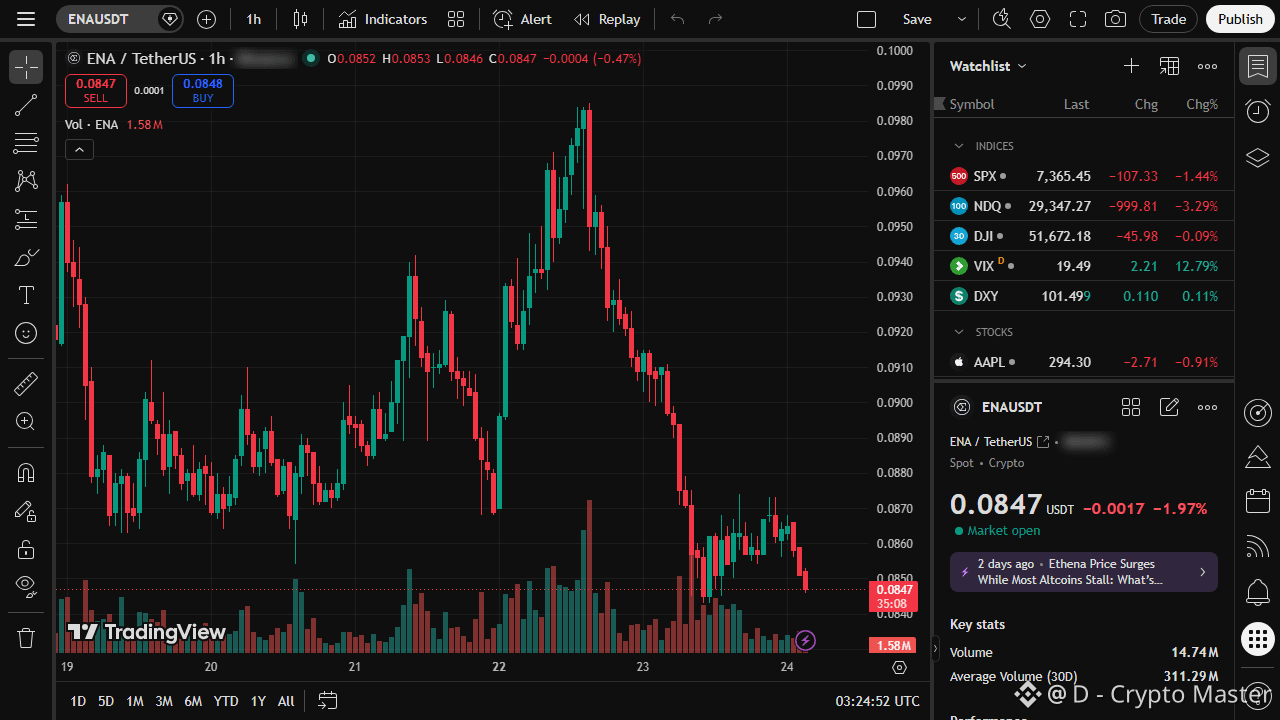Start bar Replay mode
Viewport: 1280px width, 720px height.
[607, 19]
